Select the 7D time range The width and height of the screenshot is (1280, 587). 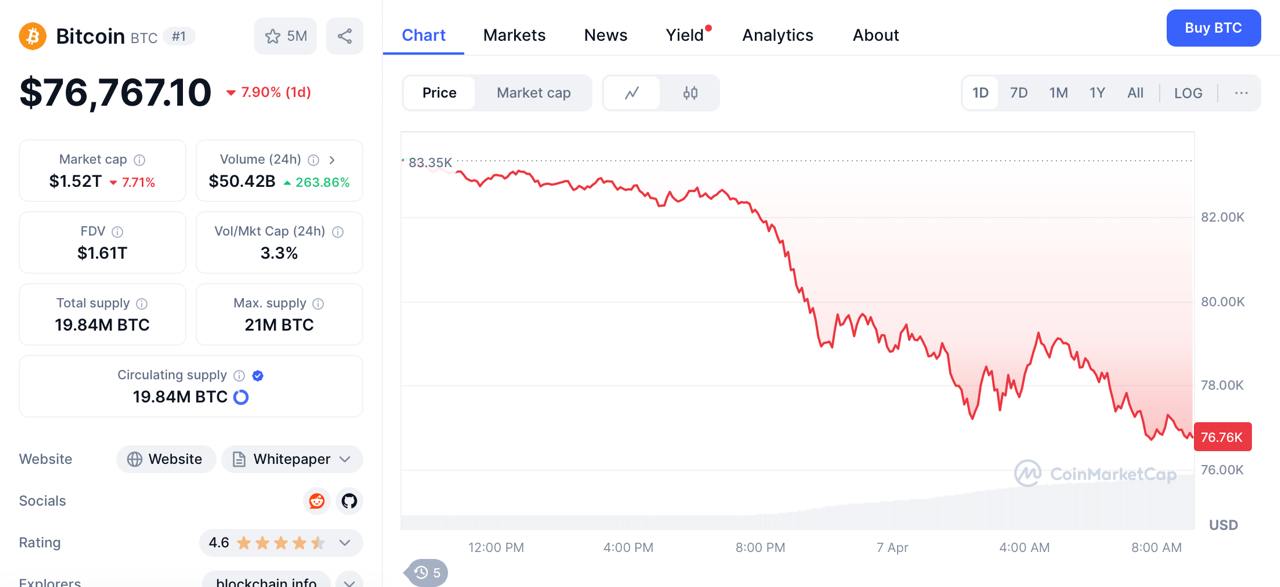(1018, 93)
